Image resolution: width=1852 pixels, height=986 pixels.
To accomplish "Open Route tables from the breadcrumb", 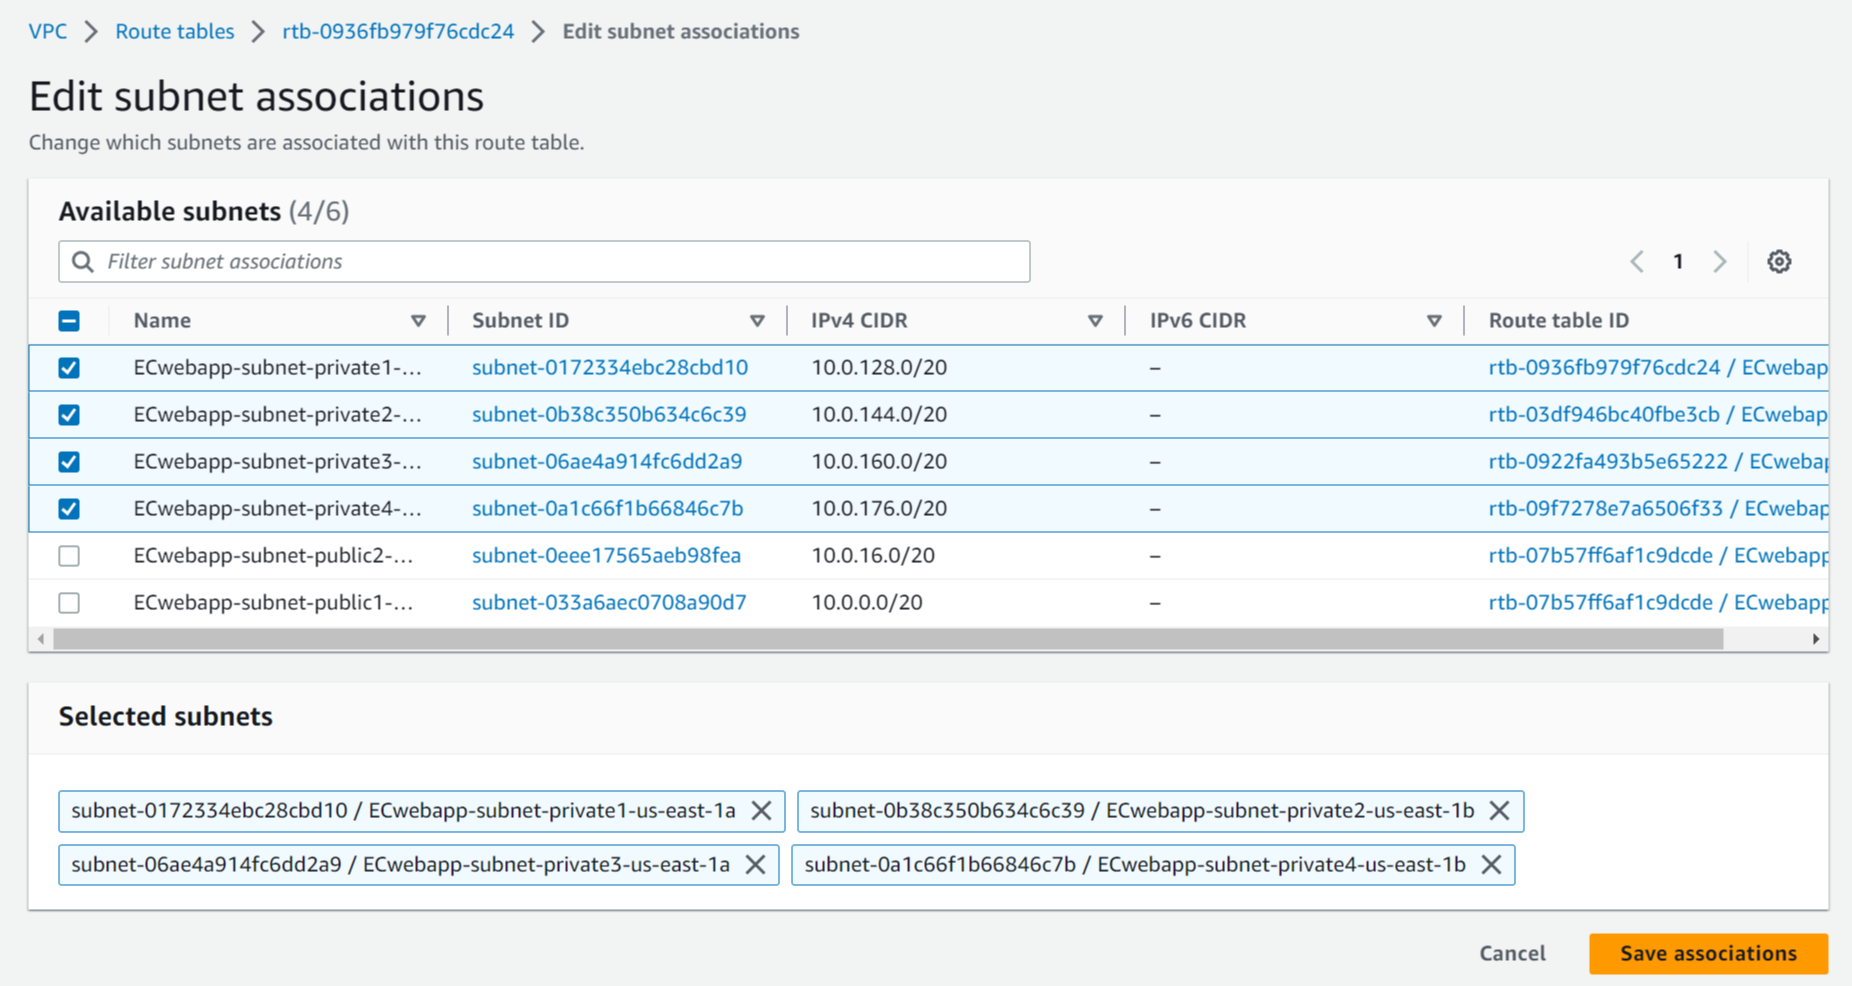I will [x=174, y=31].
